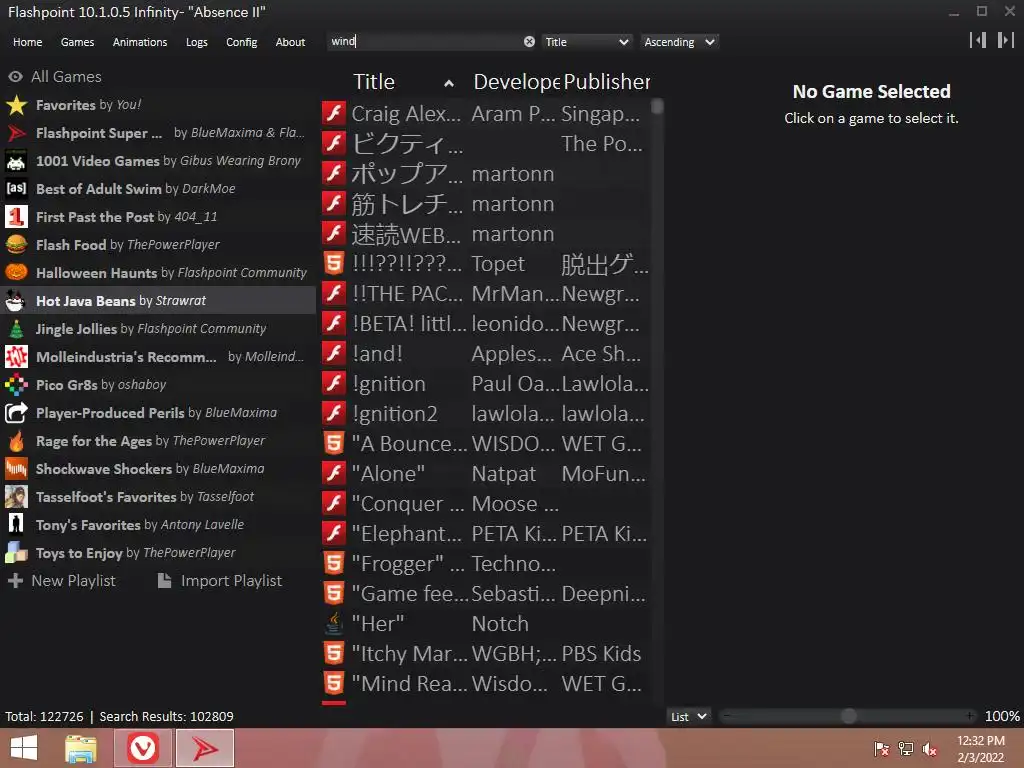Viewport: 1024px width, 768px height.
Task: Open the Games tab
Action: tap(77, 42)
